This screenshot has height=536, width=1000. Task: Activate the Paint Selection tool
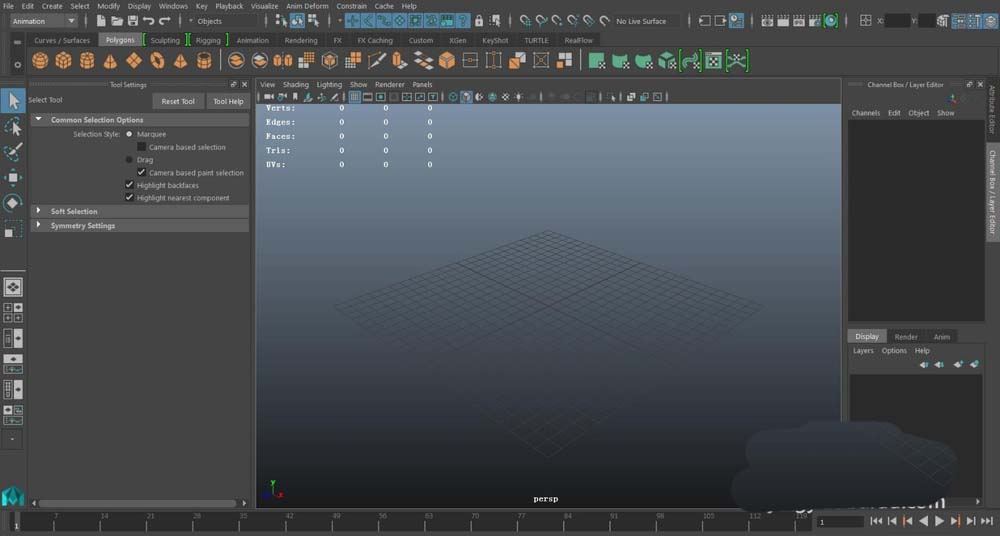[x=13, y=152]
